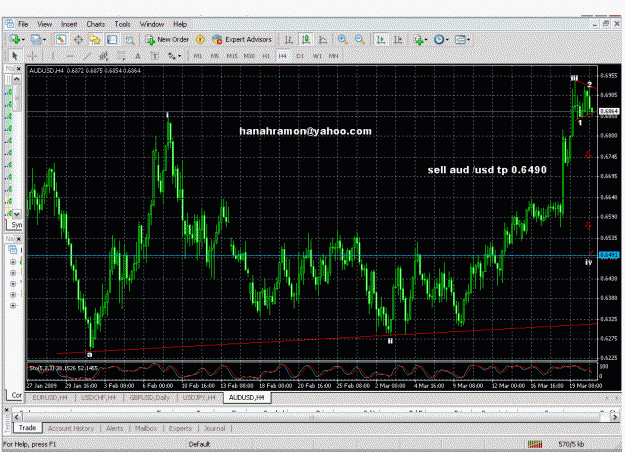Select the Vertical Line drawing tool
Viewport: 625px width, 452px height.
pyautogui.click(x=53, y=56)
